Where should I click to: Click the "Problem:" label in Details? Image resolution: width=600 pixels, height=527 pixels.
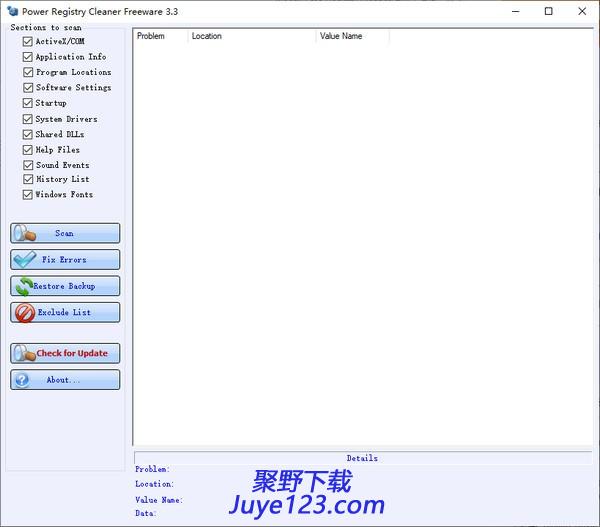pos(152,469)
